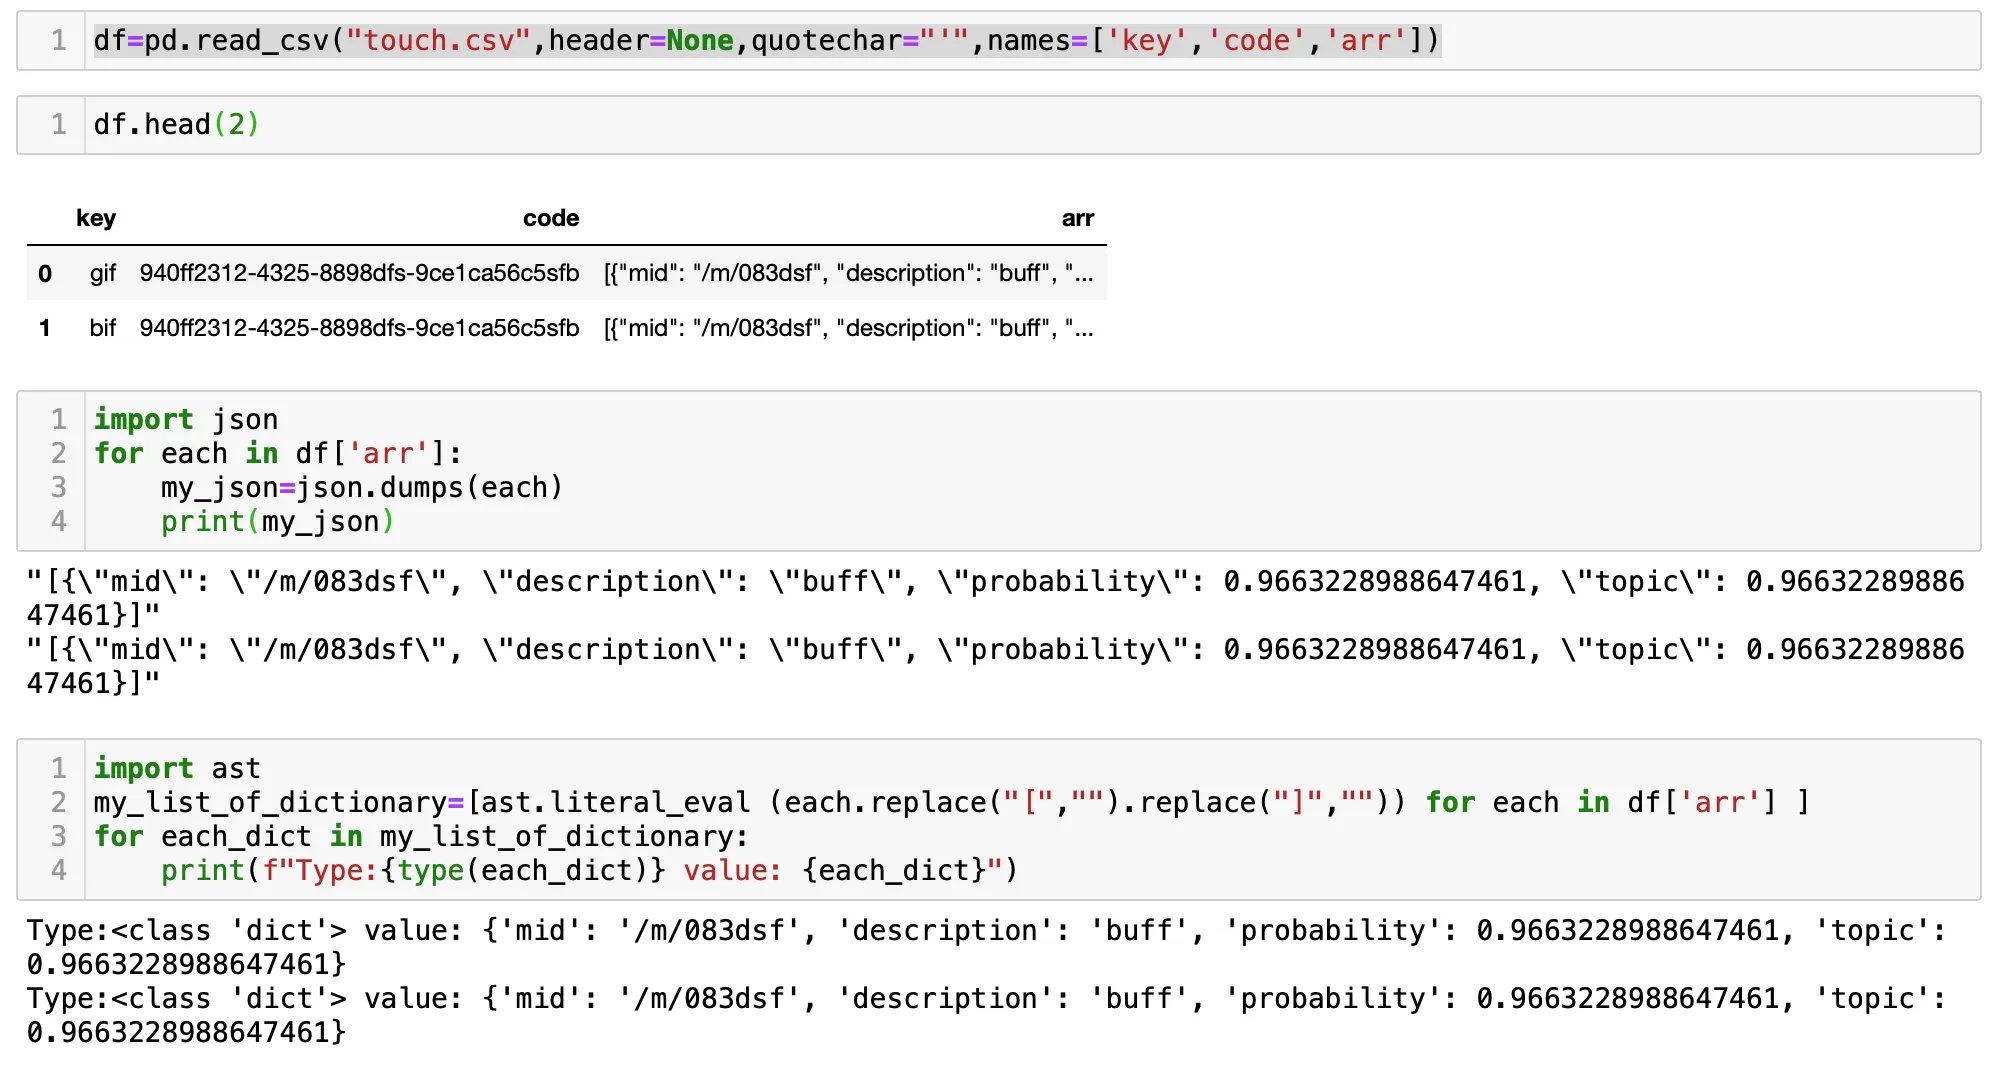Click the df.head(2) code cell
This screenshot has height=1068, width=2002.
click(x=998, y=125)
